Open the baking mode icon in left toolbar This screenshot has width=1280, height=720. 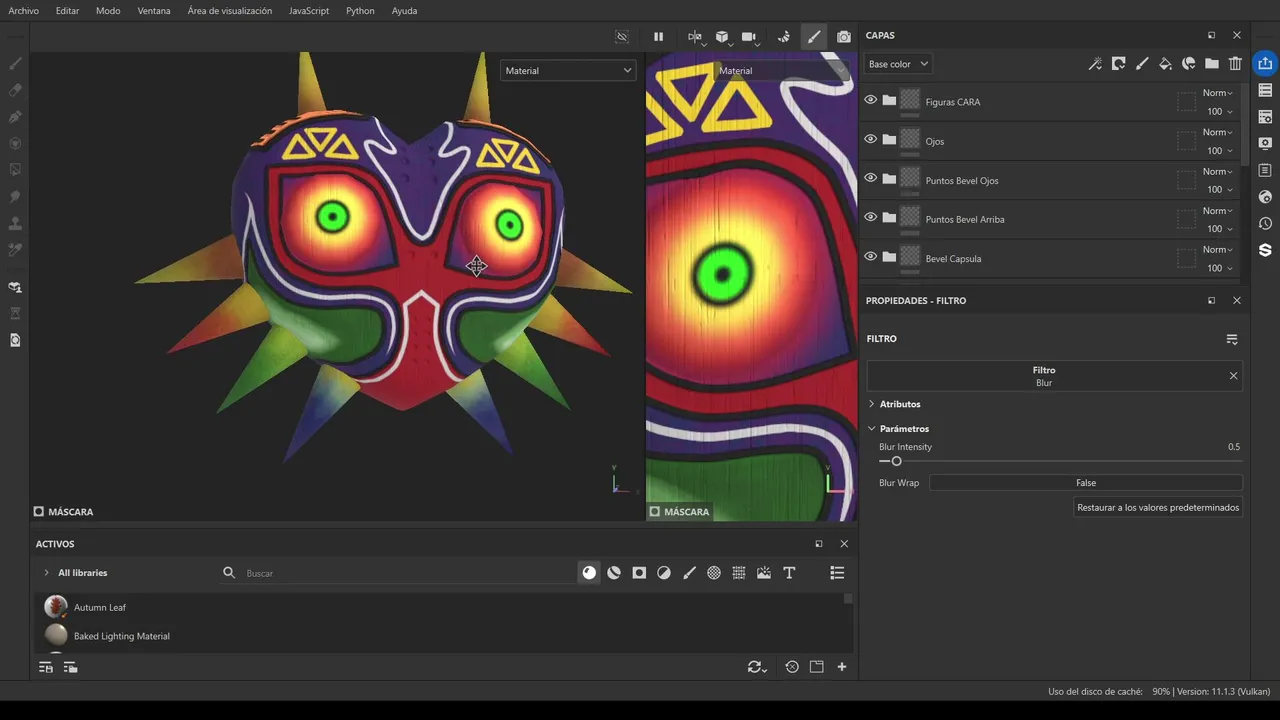point(15,287)
